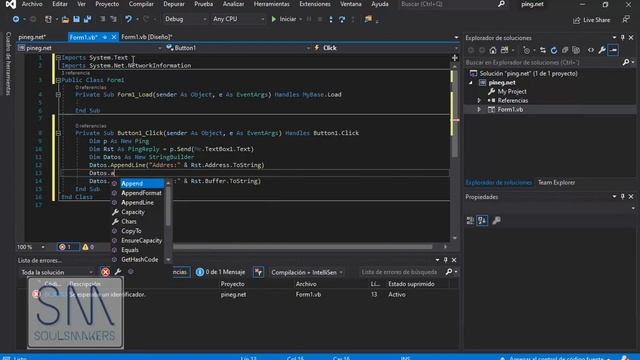Open the Depurar menu
This screenshot has width=640, height=360.
coord(174,4)
